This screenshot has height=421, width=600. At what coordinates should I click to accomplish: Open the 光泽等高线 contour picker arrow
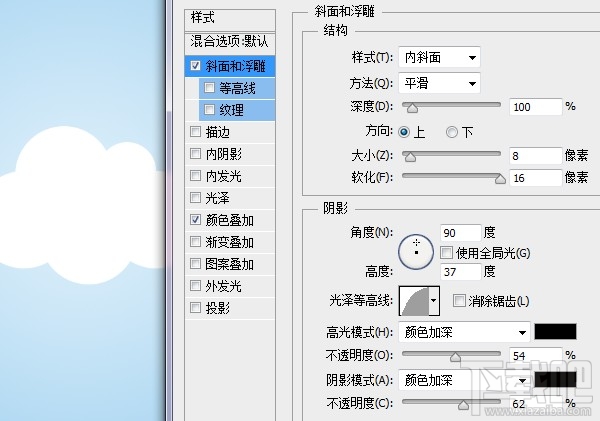pyautogui.click(x=434, y=301)
